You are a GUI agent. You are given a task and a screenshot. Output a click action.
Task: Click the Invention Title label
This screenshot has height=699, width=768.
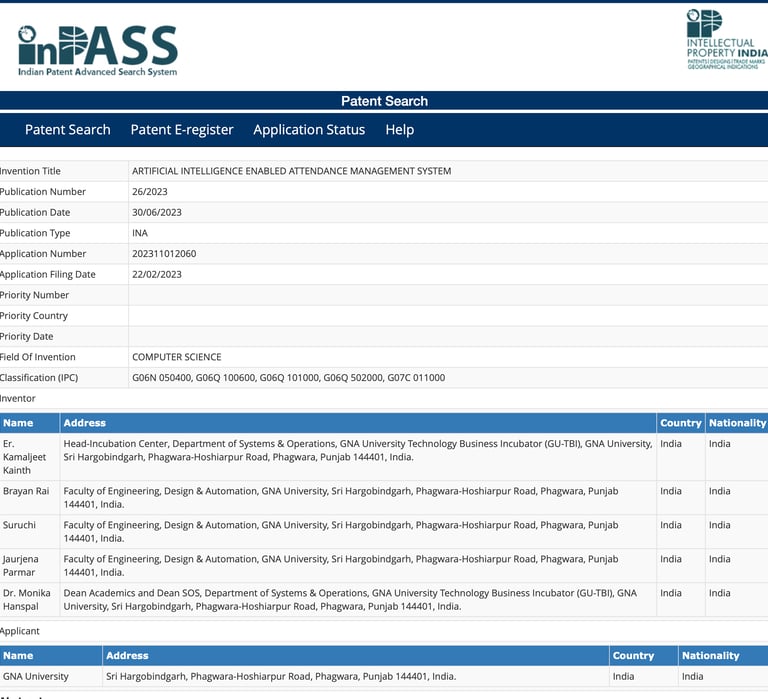(30, 171)
